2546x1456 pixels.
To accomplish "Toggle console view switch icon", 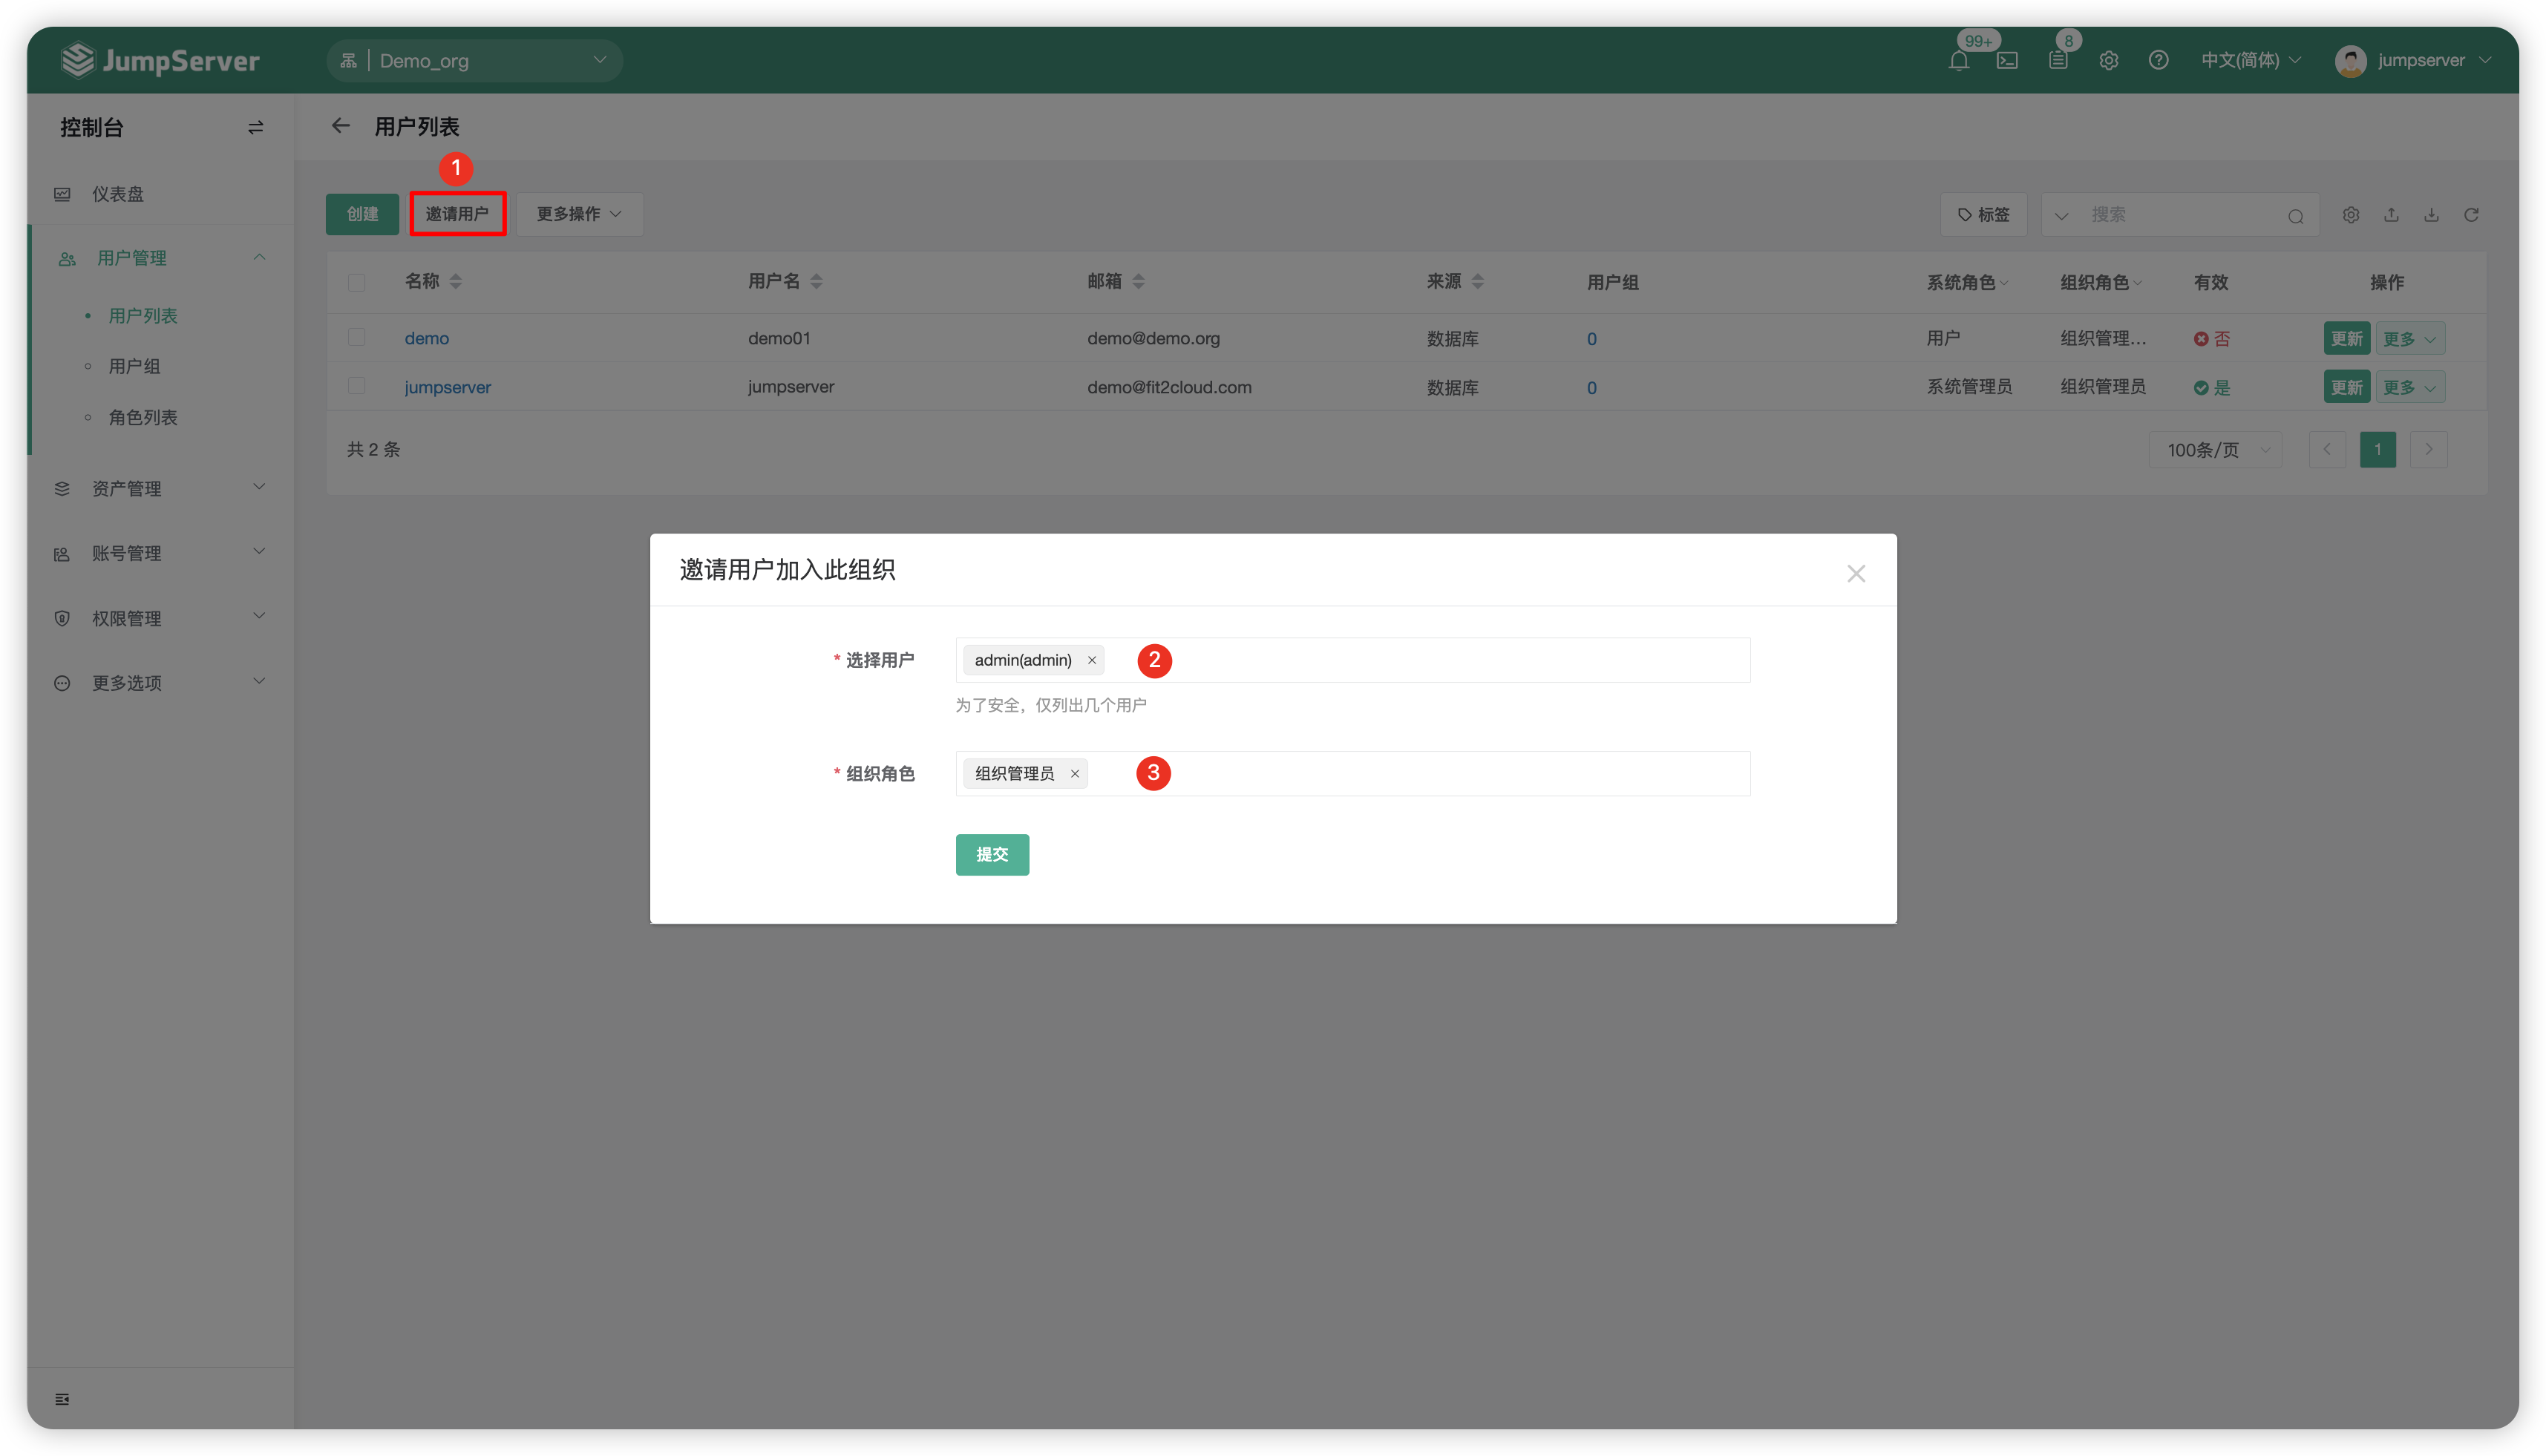I will (x=256, y=128).
